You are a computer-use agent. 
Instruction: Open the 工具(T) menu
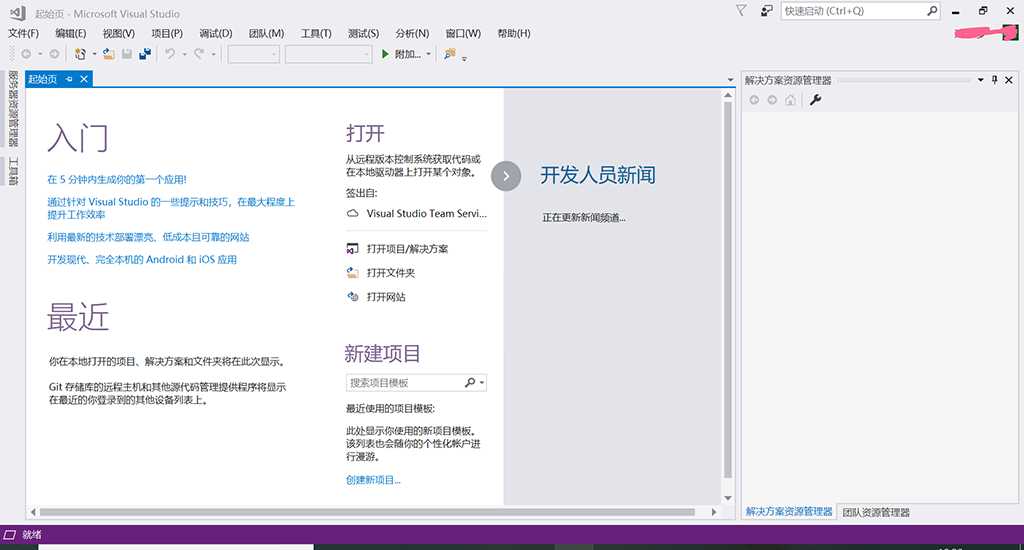tap(316, 33)
